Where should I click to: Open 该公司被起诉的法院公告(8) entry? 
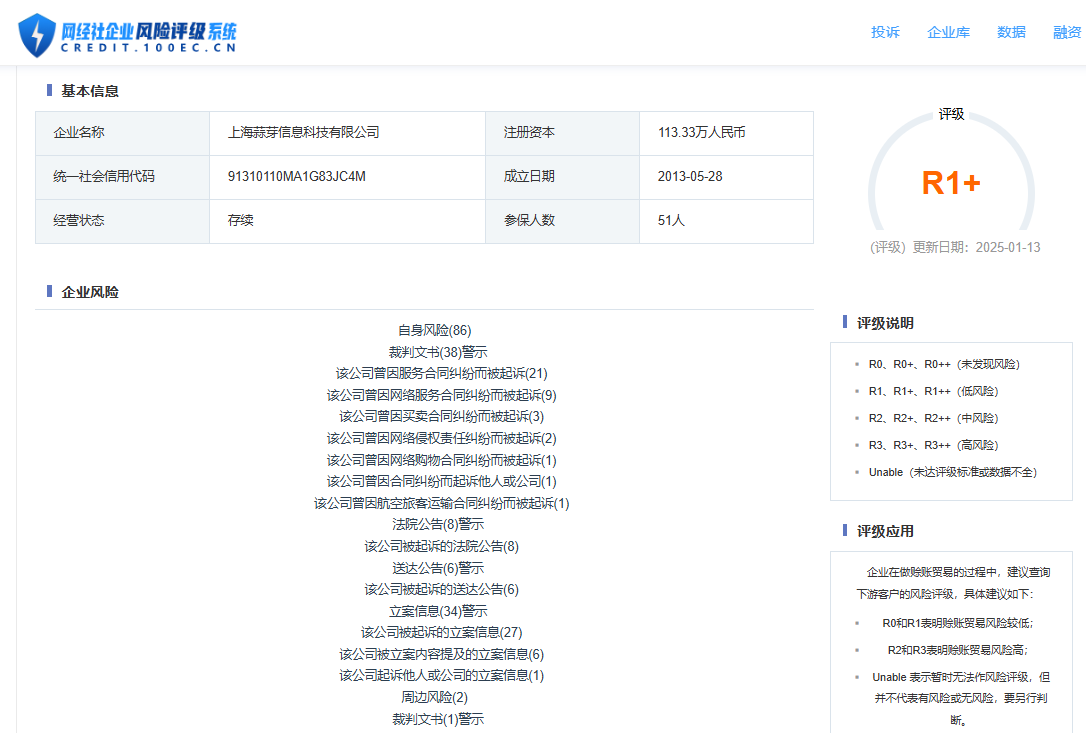441,546
